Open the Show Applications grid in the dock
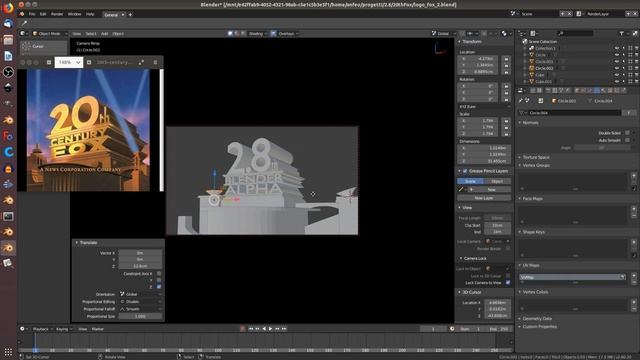The image size is (640, 360). [x=8, y=351]
